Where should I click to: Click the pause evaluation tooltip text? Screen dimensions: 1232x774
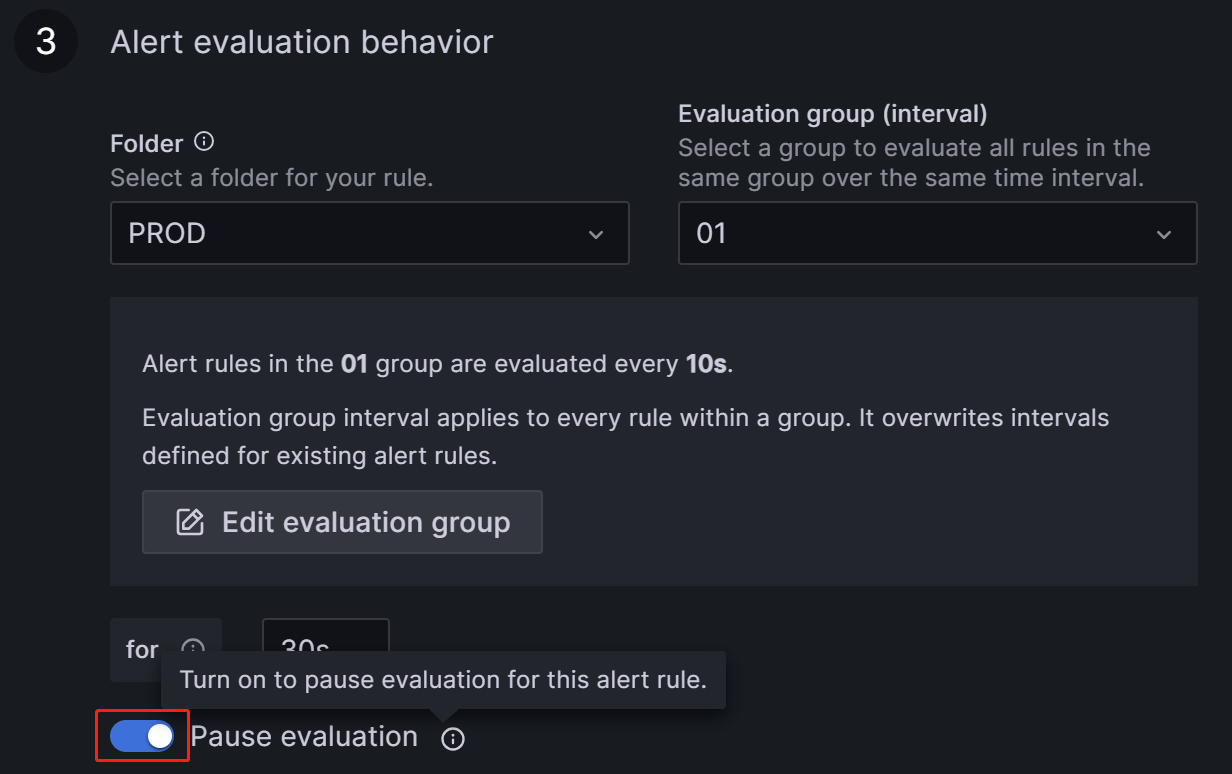click(x=443, y=680)
